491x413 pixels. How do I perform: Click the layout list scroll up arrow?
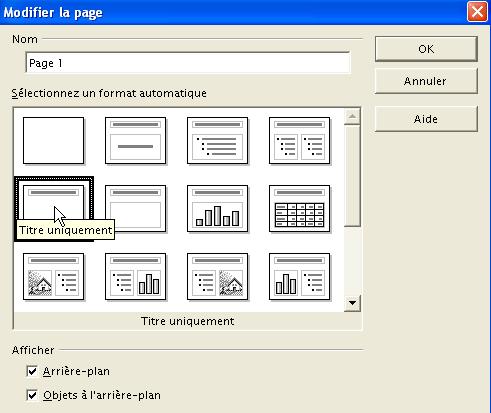tap(352, 116)
